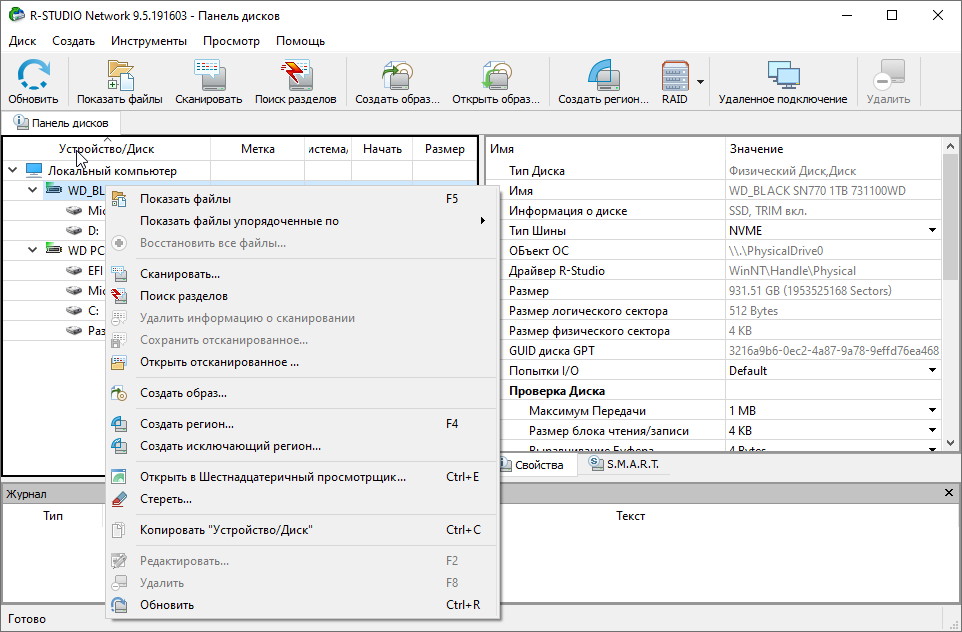This screenshot has height=632, width=962.
Task: Switch to the S.M.A.R.T. tab
Action: pos(623,464)
